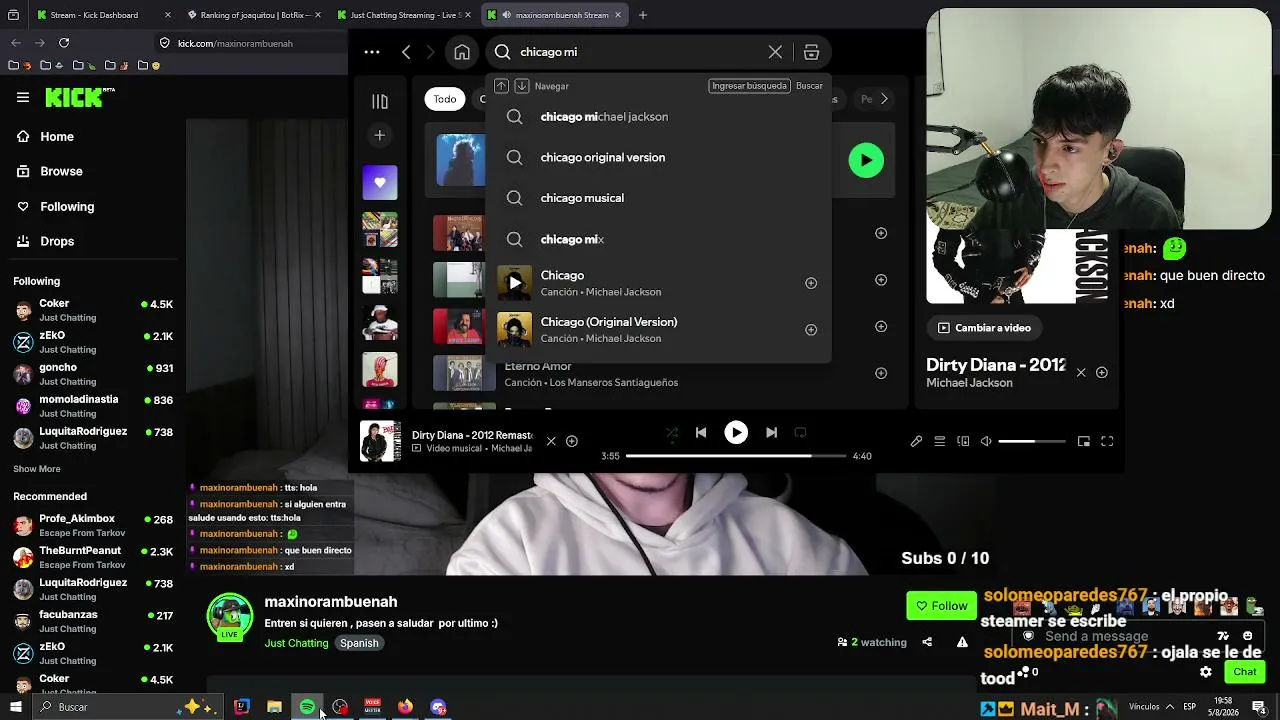Choose the 'chicago original version' suggestion
The image size is (1280, 720).
658,157
